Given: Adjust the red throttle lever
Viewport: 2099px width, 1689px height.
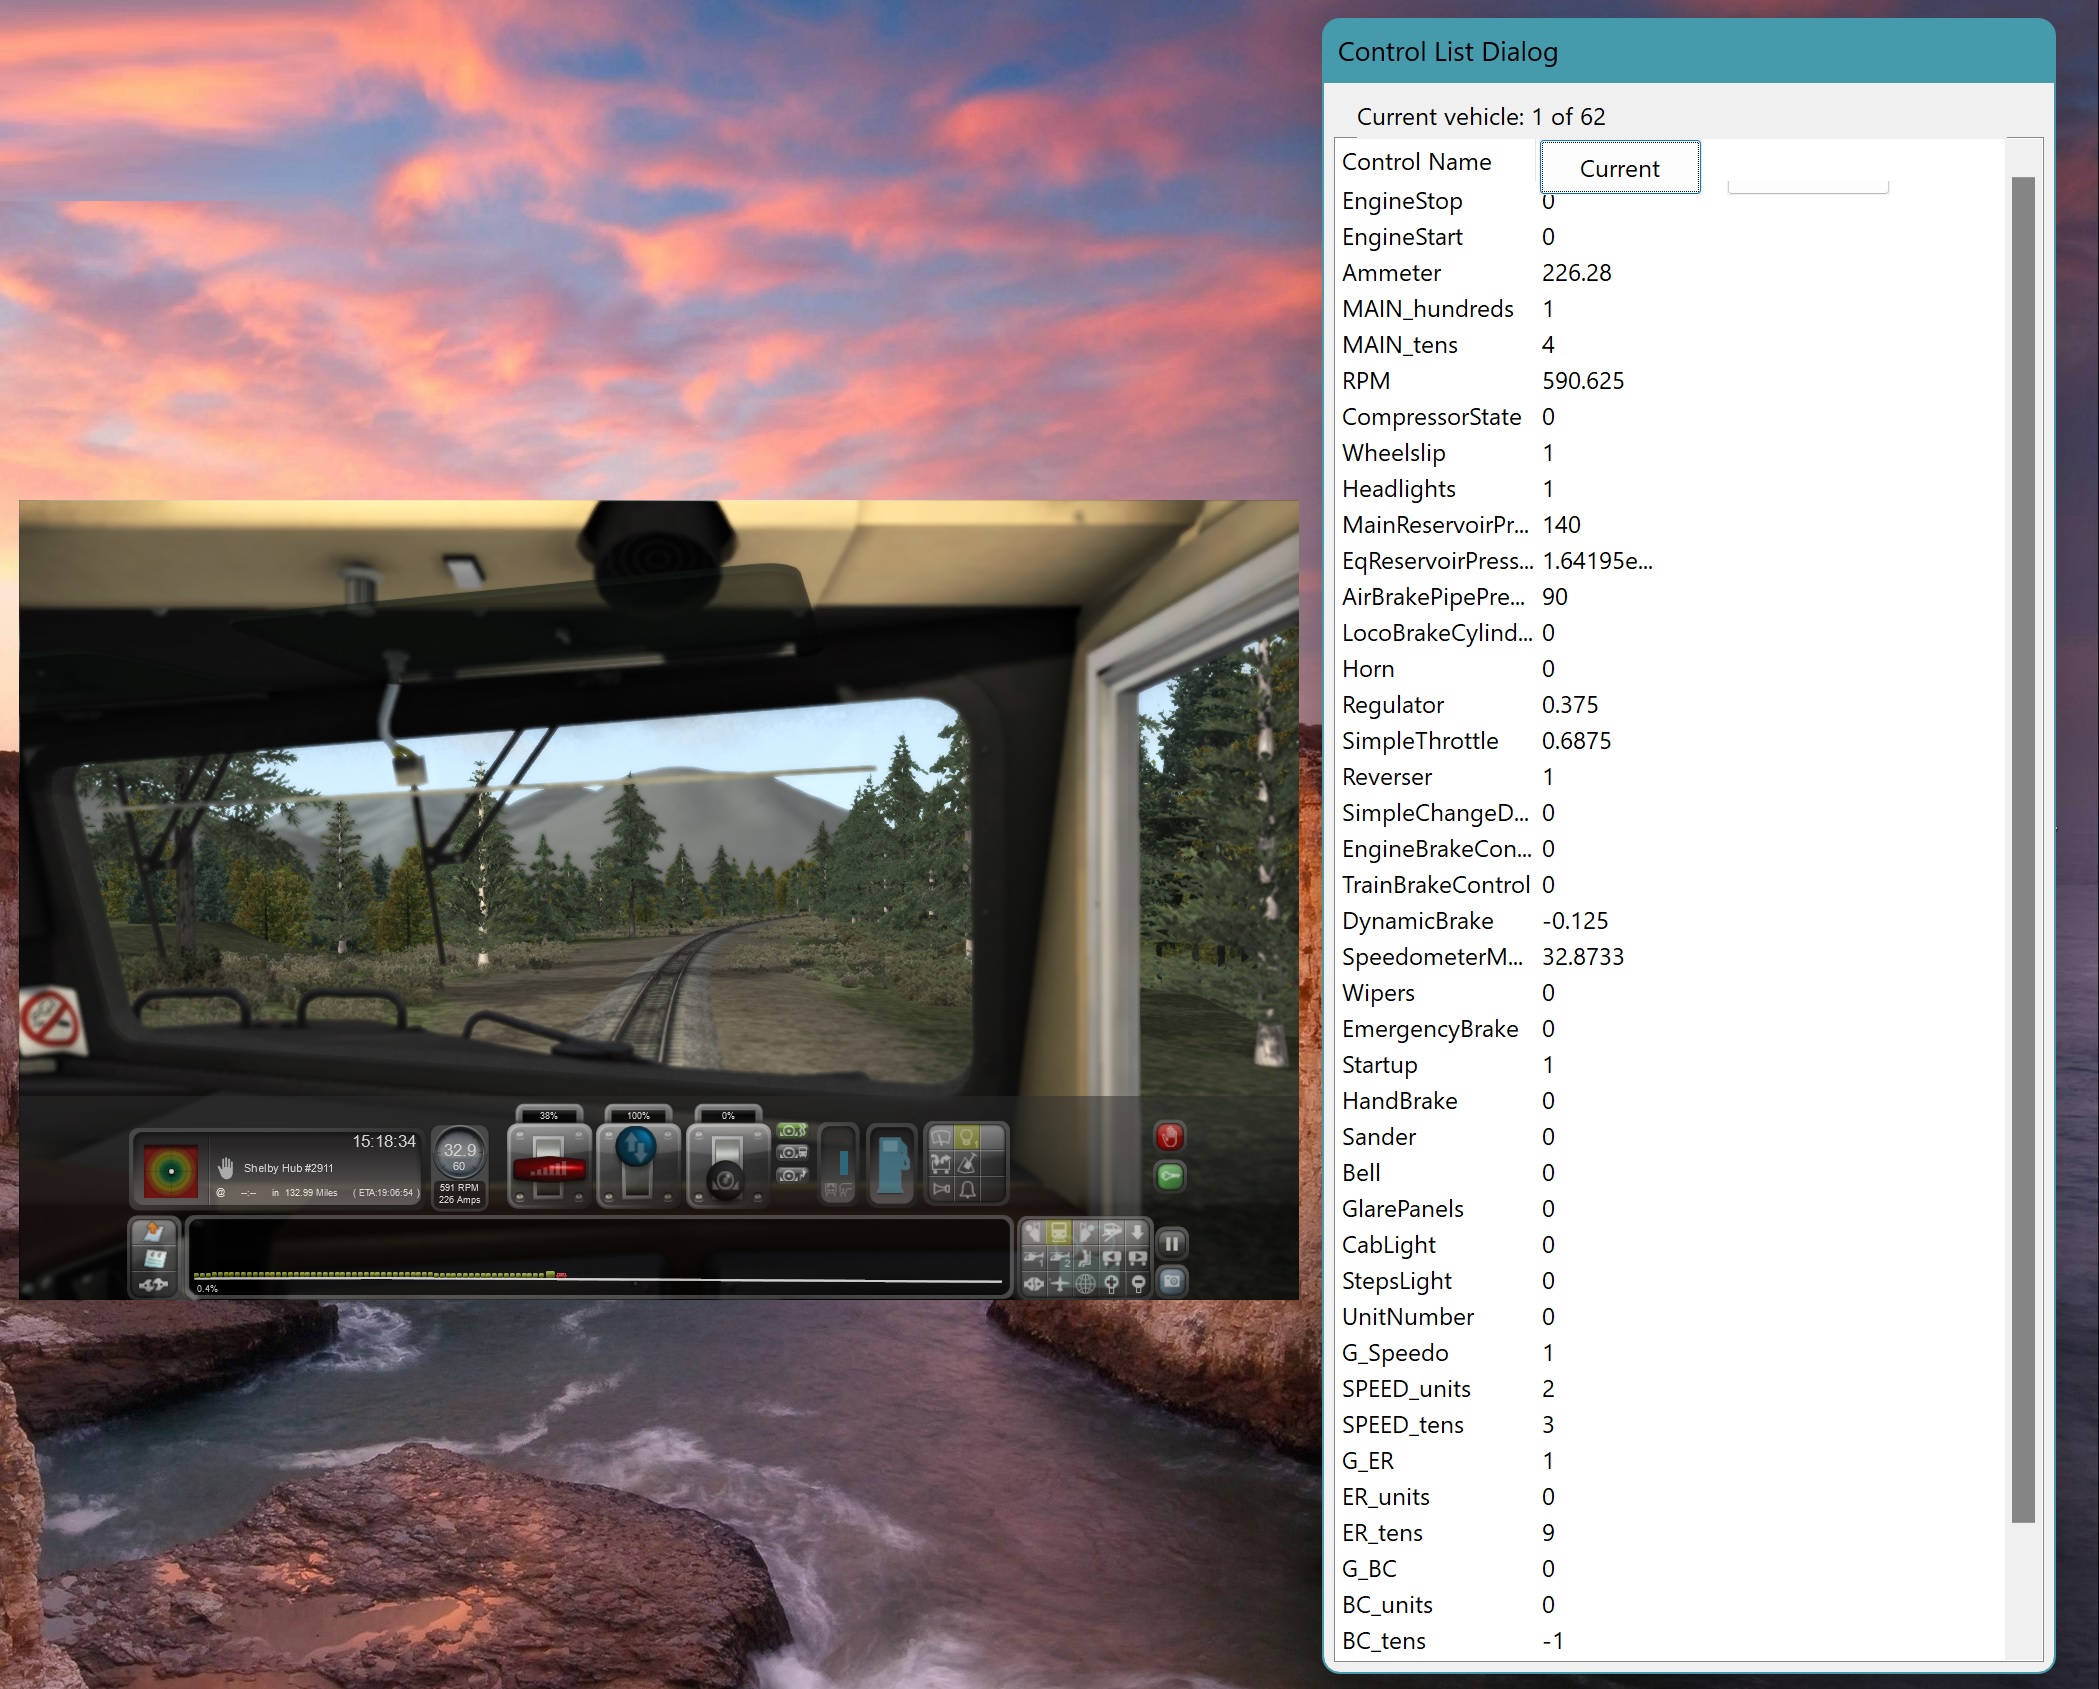Looking at the screenshot, I should (548, 1168).
